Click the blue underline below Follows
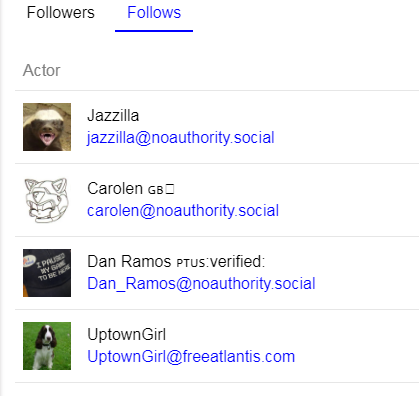 pyautogui.click(x=154, y=31)
